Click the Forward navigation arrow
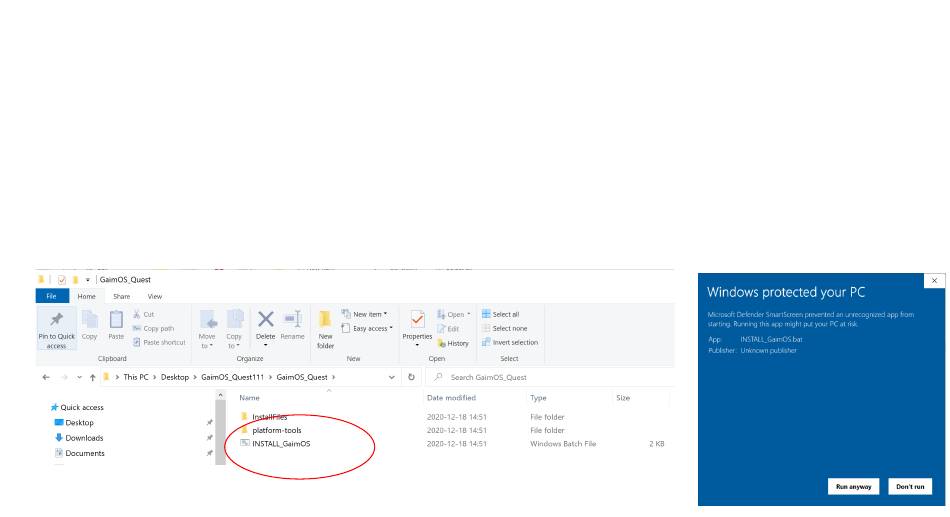Screen dimensions: 950x517 point(64,377)
